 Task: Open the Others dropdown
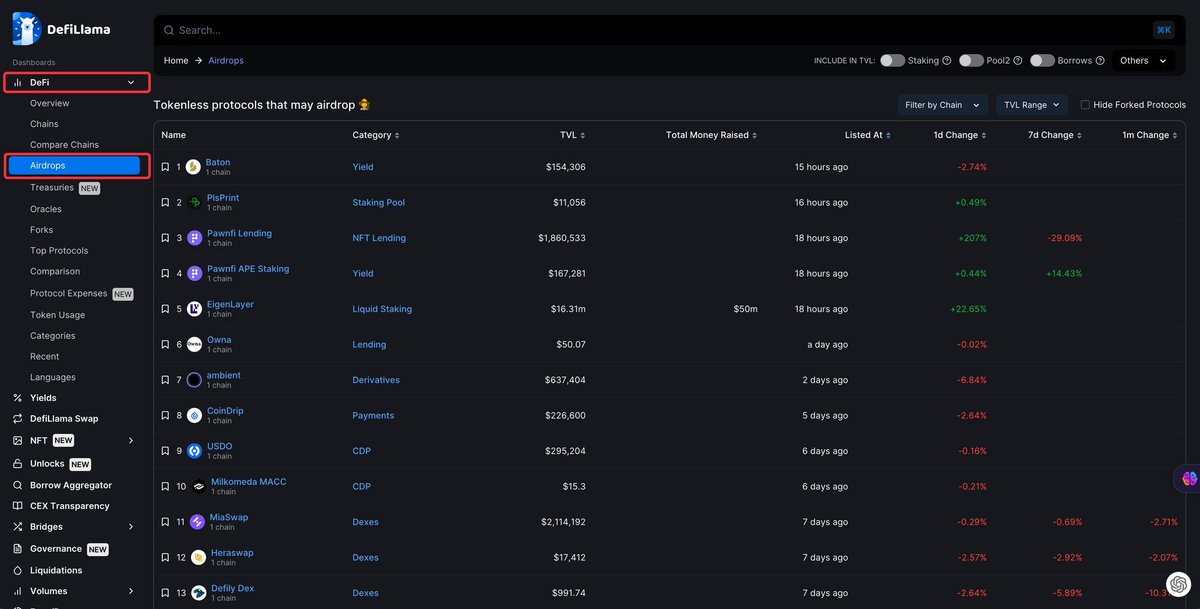(1142, 61)
